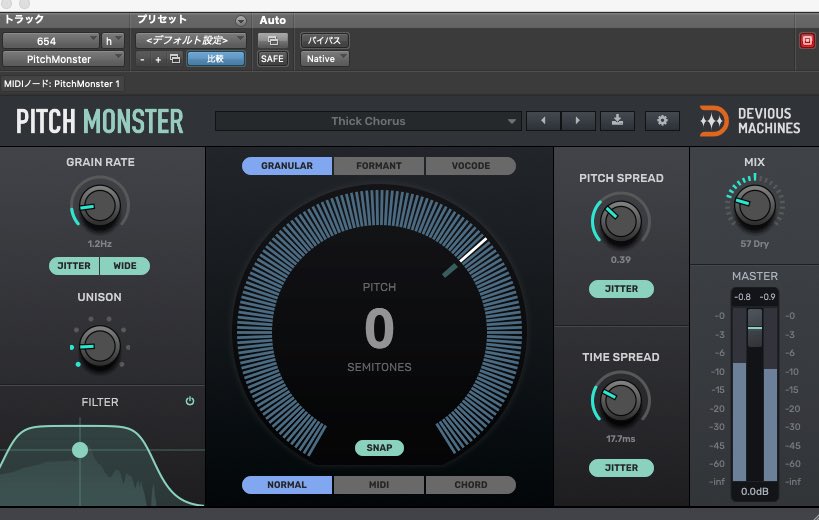Select the CHORD pitch mode tab
819x520 pixels.
(x=471, y=485)
